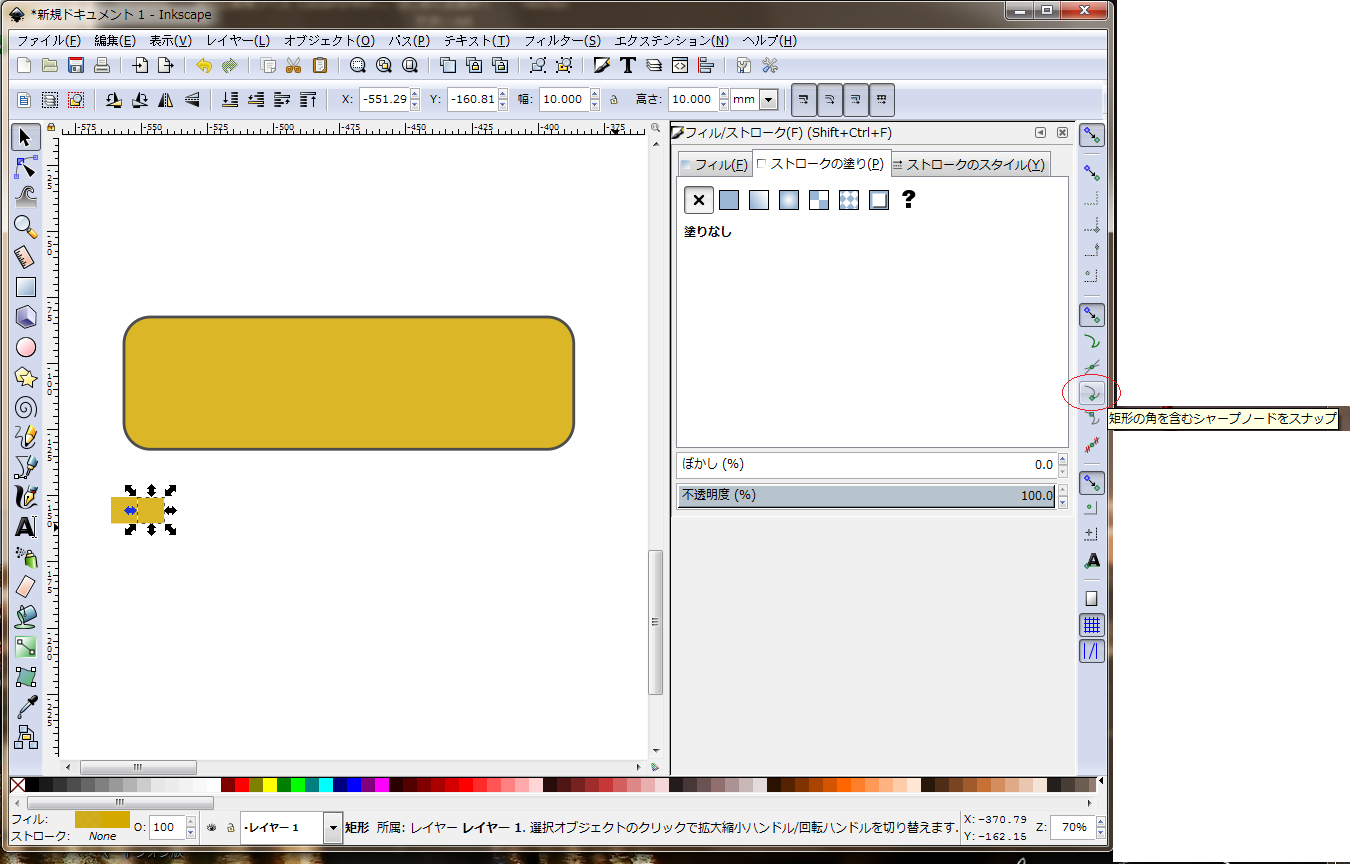Select the Node edit tool

pyautogui.click(x=26, y=167)
